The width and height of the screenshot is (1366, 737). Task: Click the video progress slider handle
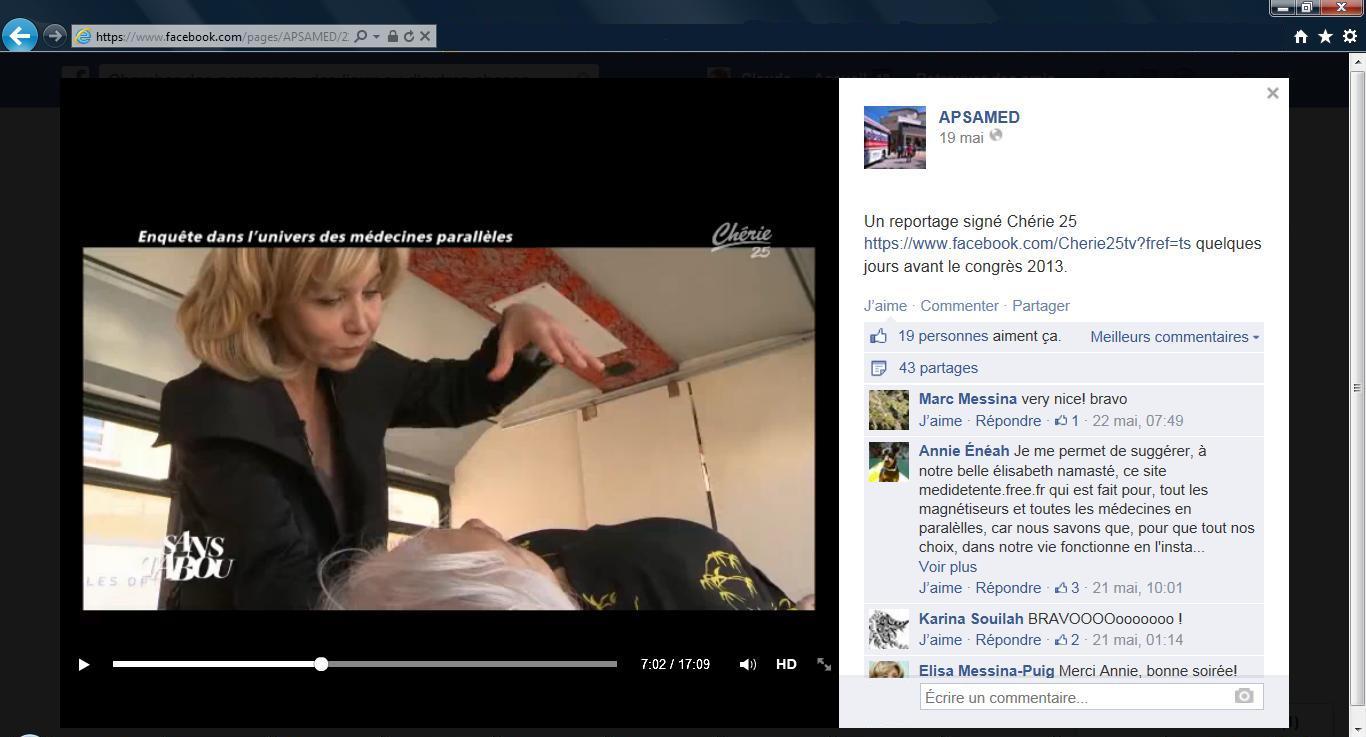321,664
